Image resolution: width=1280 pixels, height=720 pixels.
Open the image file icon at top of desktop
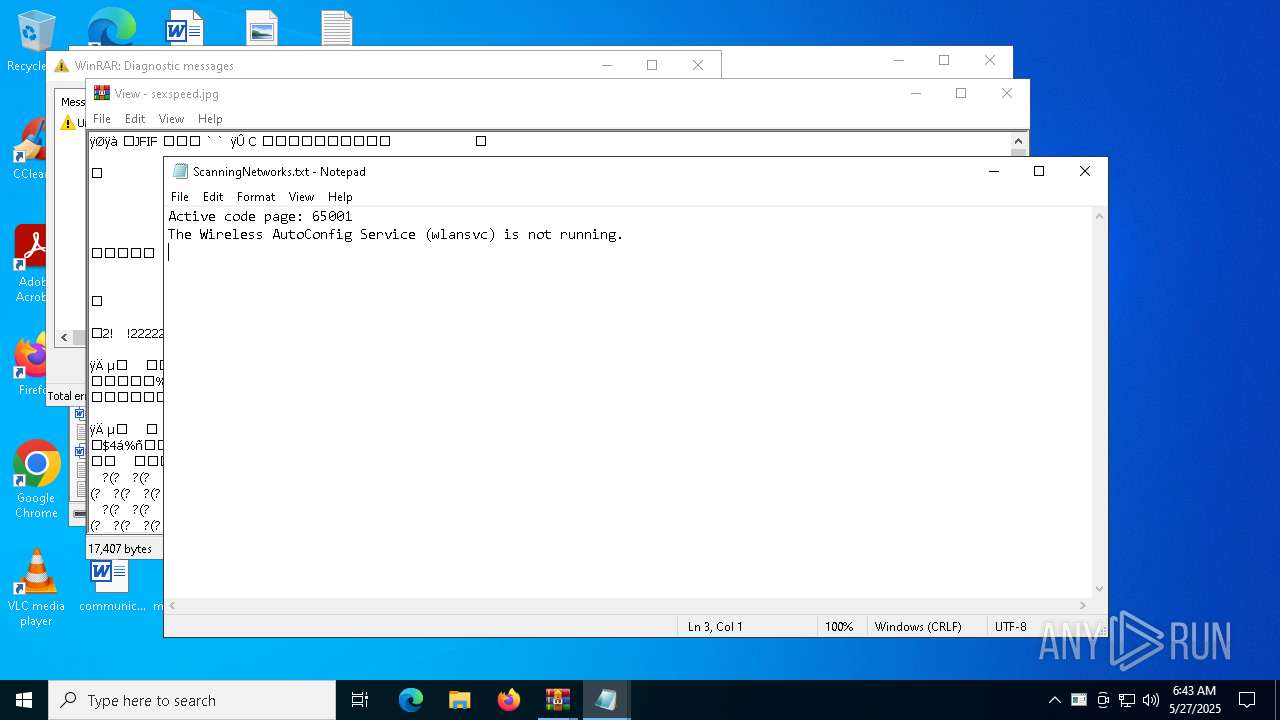pyautogui.click(x=262, y=27)
